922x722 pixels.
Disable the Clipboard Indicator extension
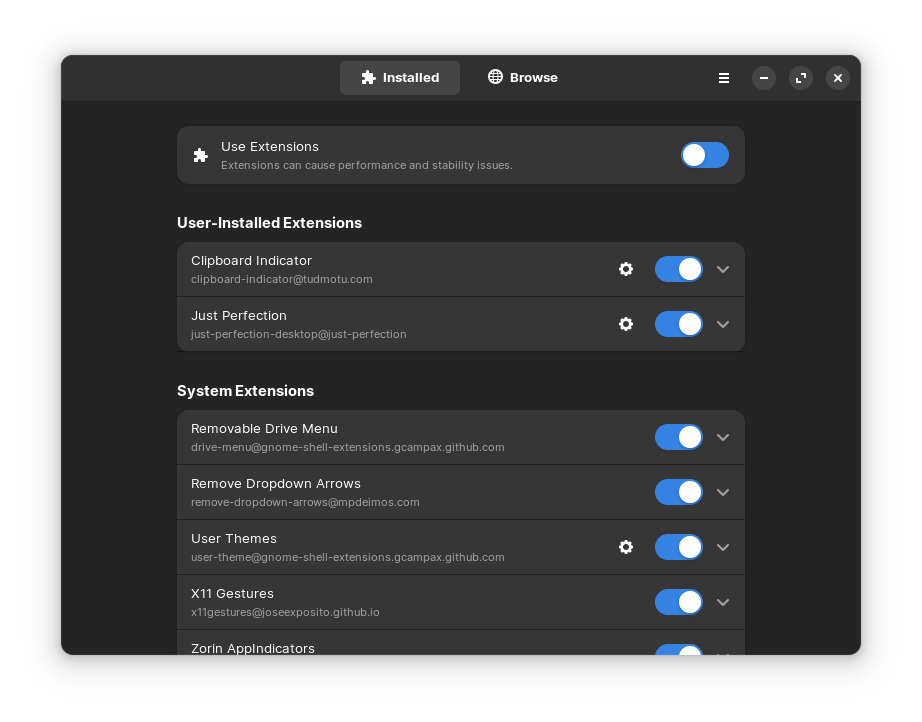[x=679, y=269]
